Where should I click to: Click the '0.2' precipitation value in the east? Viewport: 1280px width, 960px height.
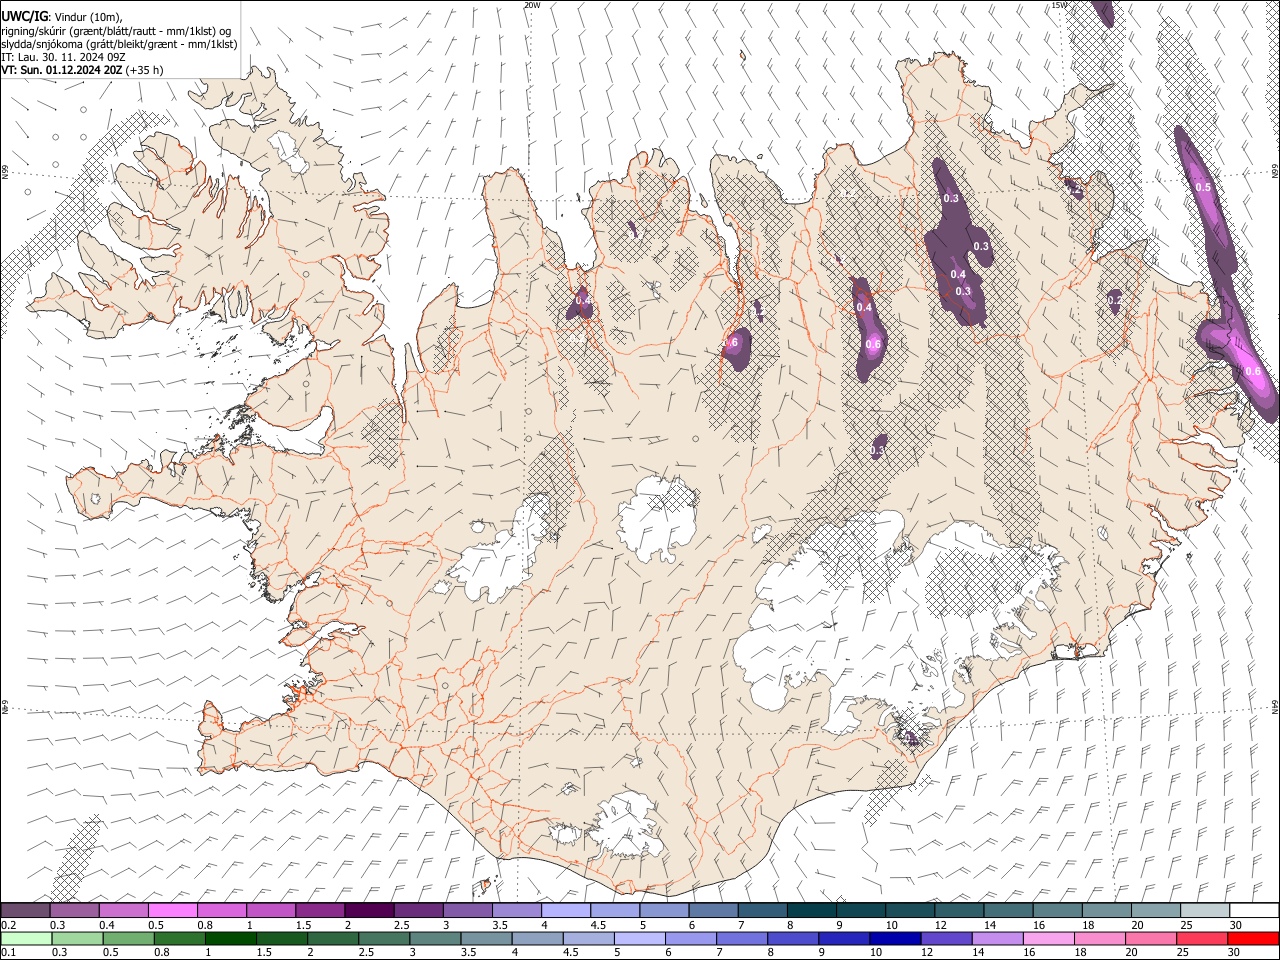pyautogui.click(x=1115, y=299)
